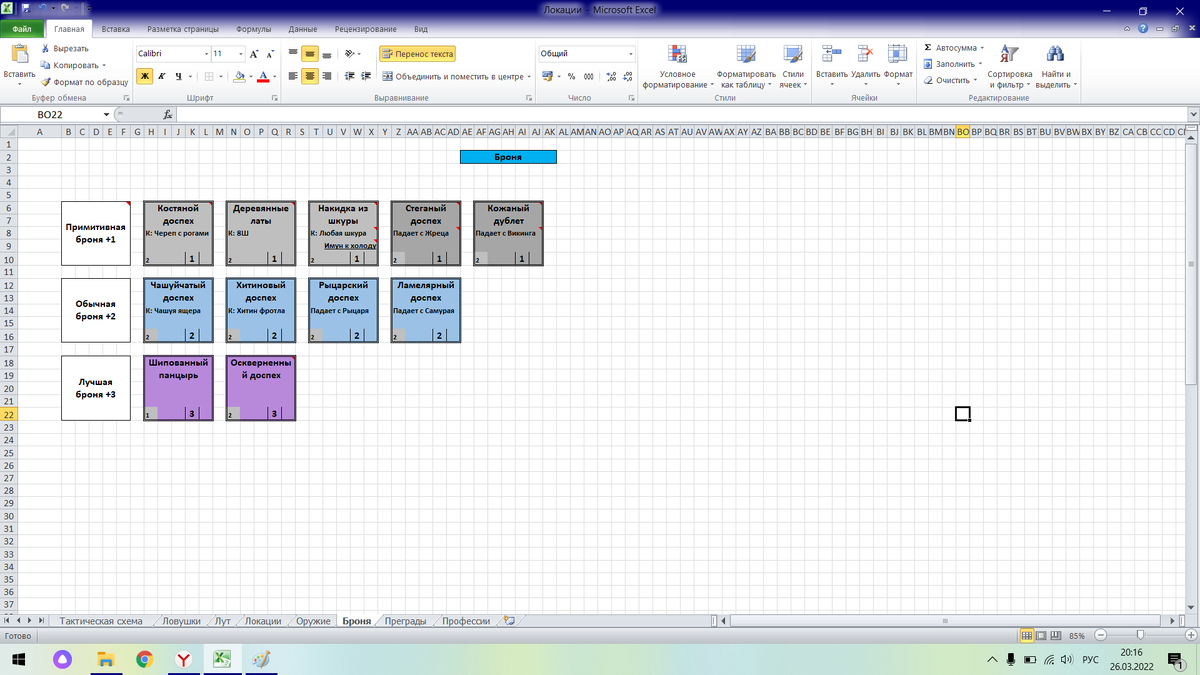The width and height of the screenshot is (1200, 675).
Task: Open the font name Calibri dropdown
Action: pyautogui.click(x=207, y=53)
